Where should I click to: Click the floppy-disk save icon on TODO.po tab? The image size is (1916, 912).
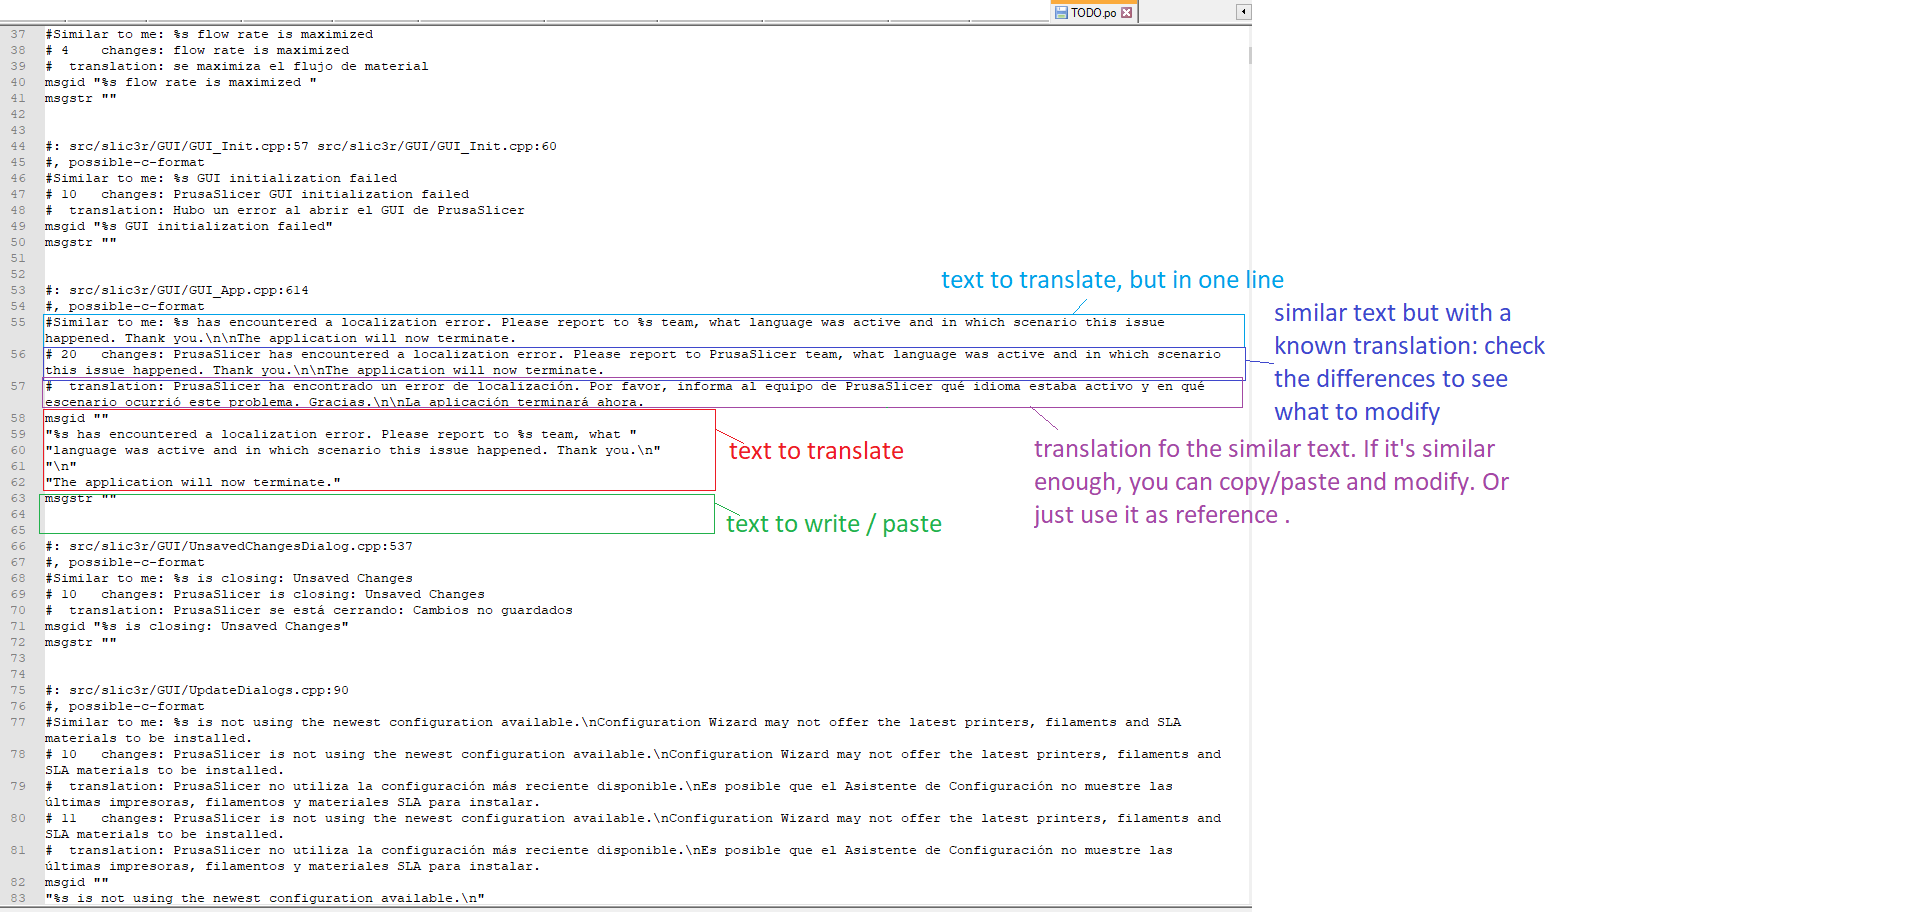[x=1060, y=12]
